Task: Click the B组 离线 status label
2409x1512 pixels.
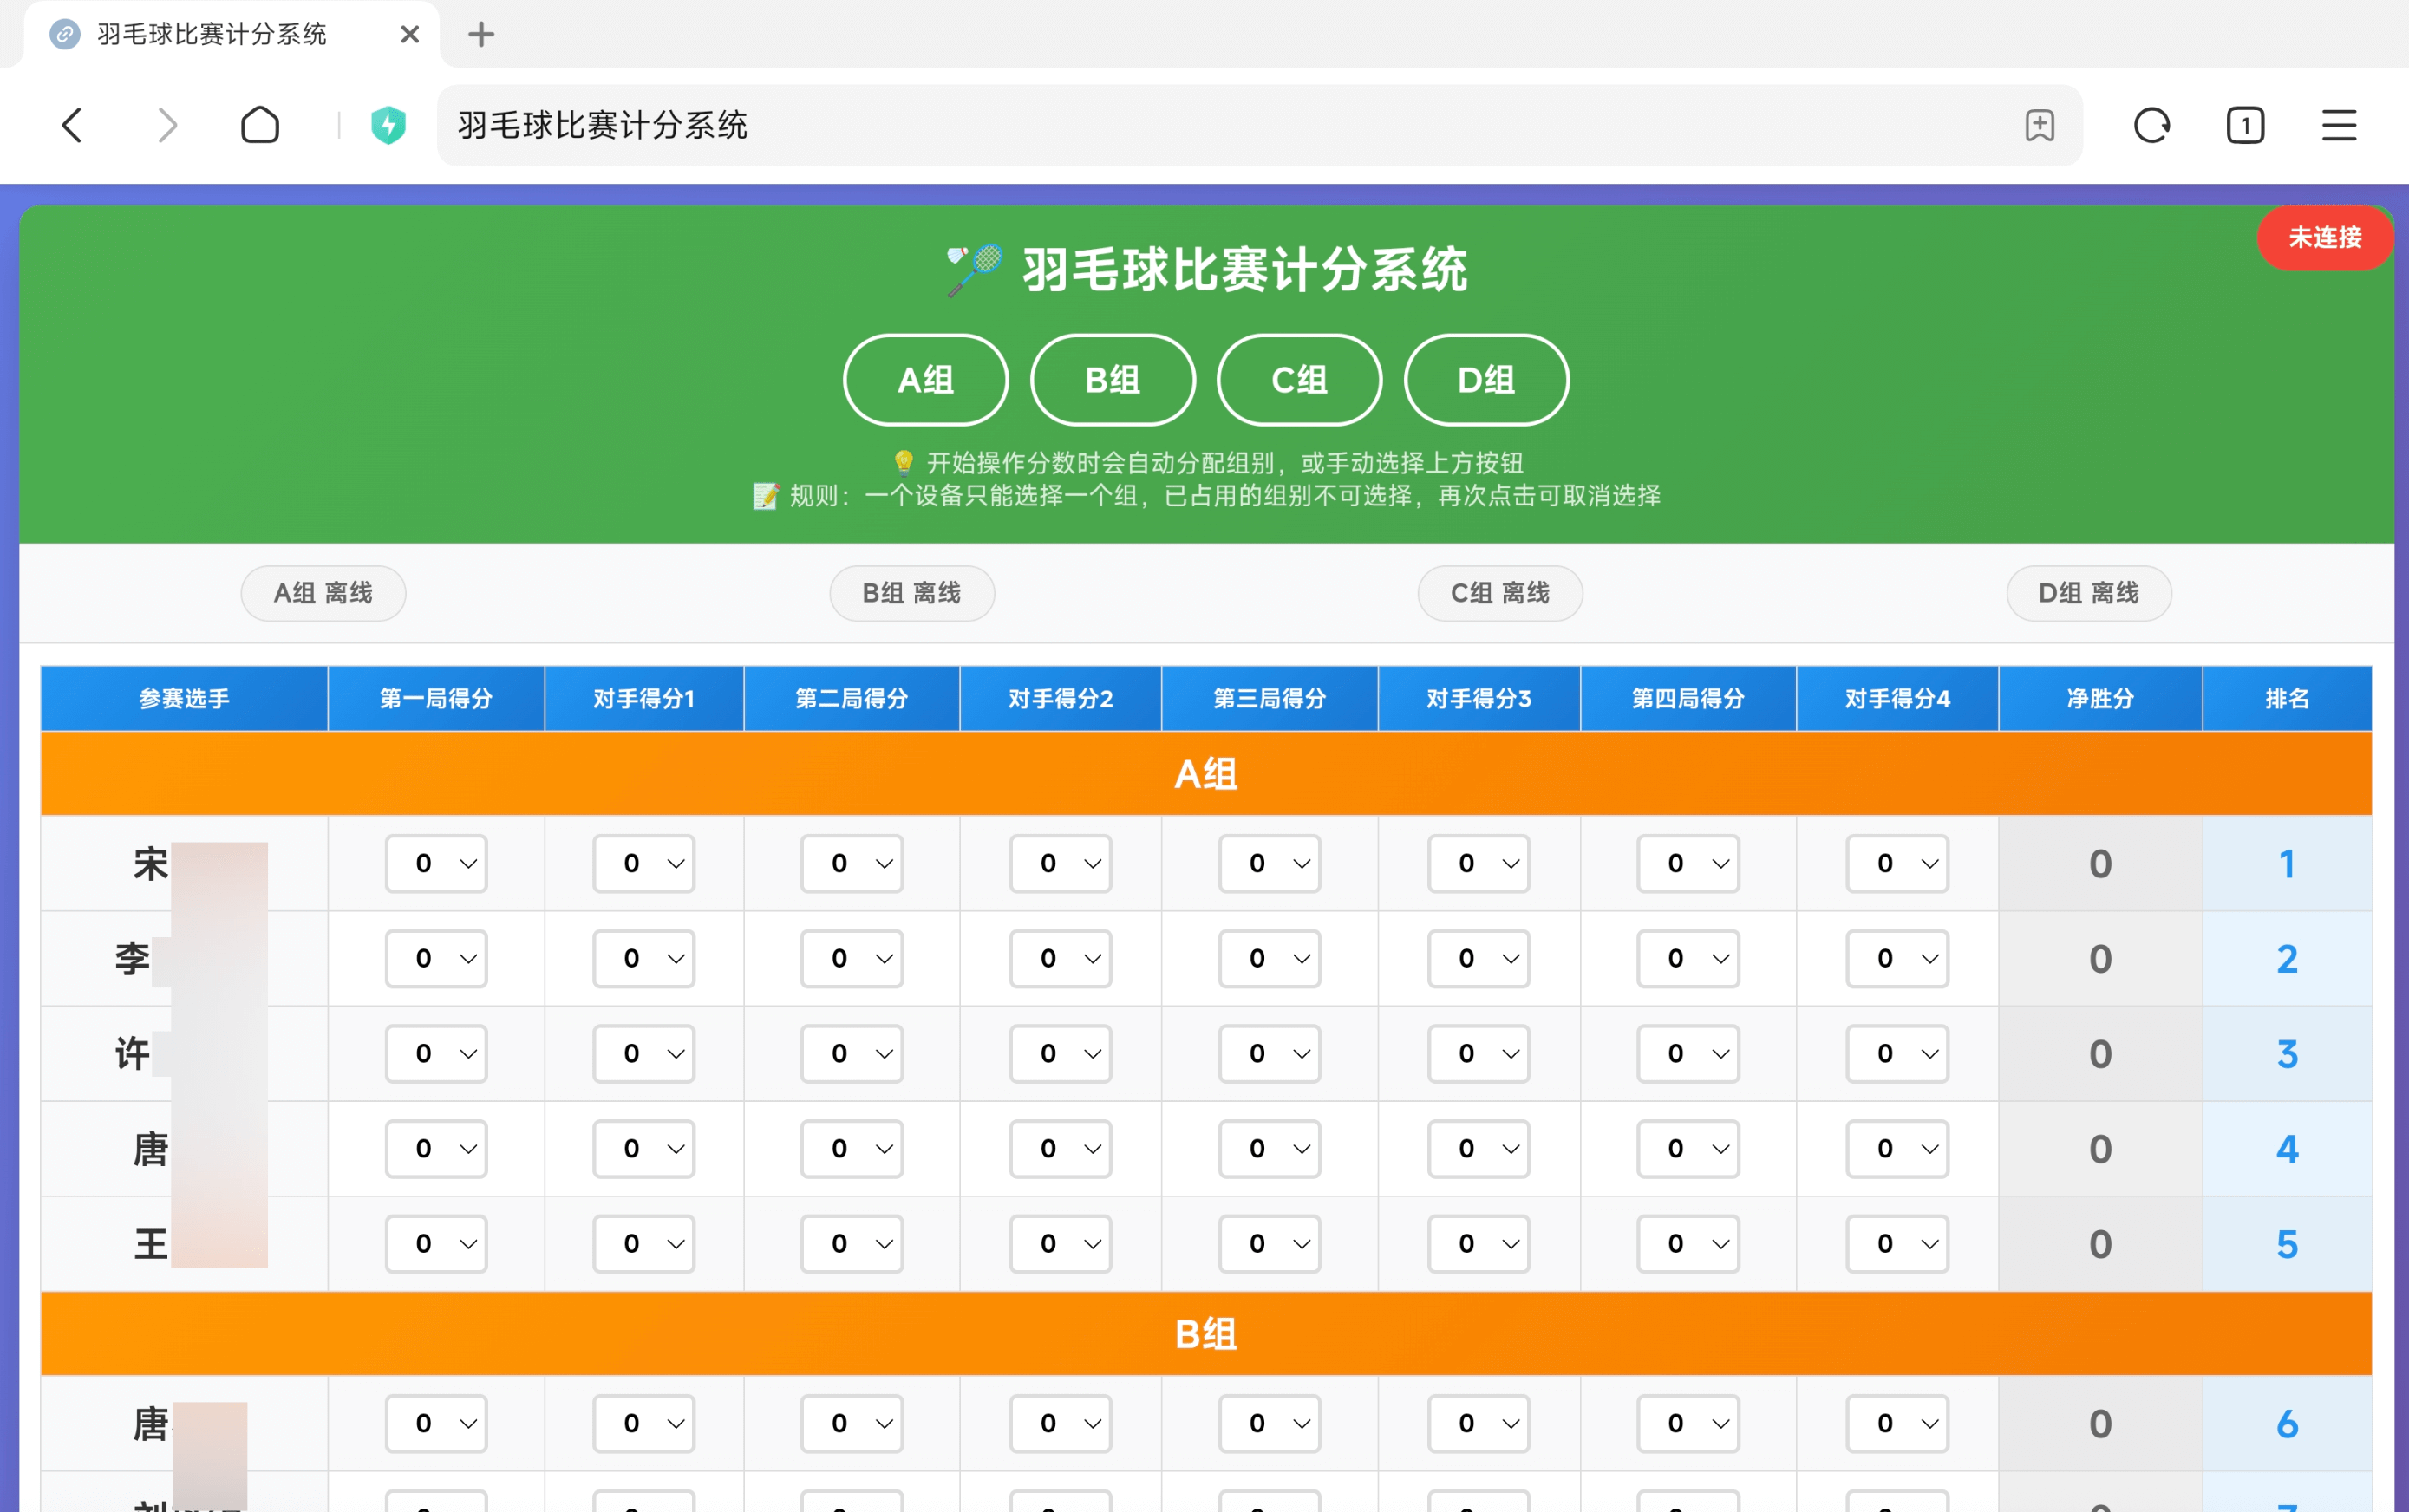Action: click(910, 592)
